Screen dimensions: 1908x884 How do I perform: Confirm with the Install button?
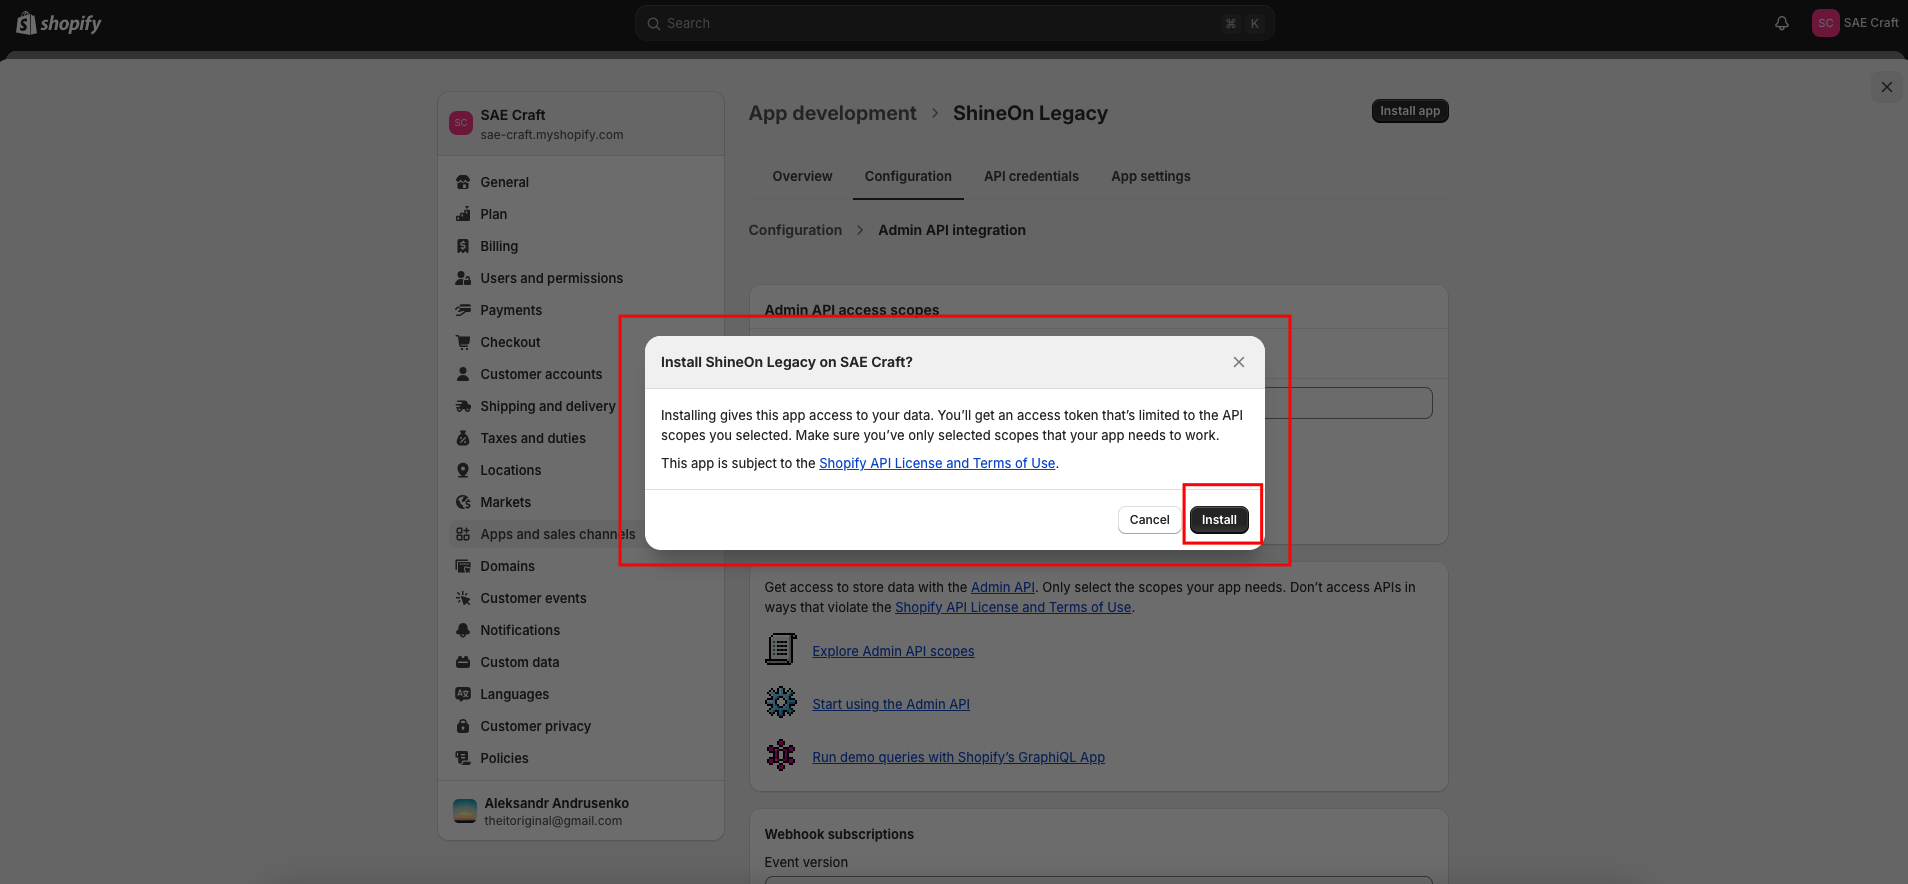tap(1219, 520)
